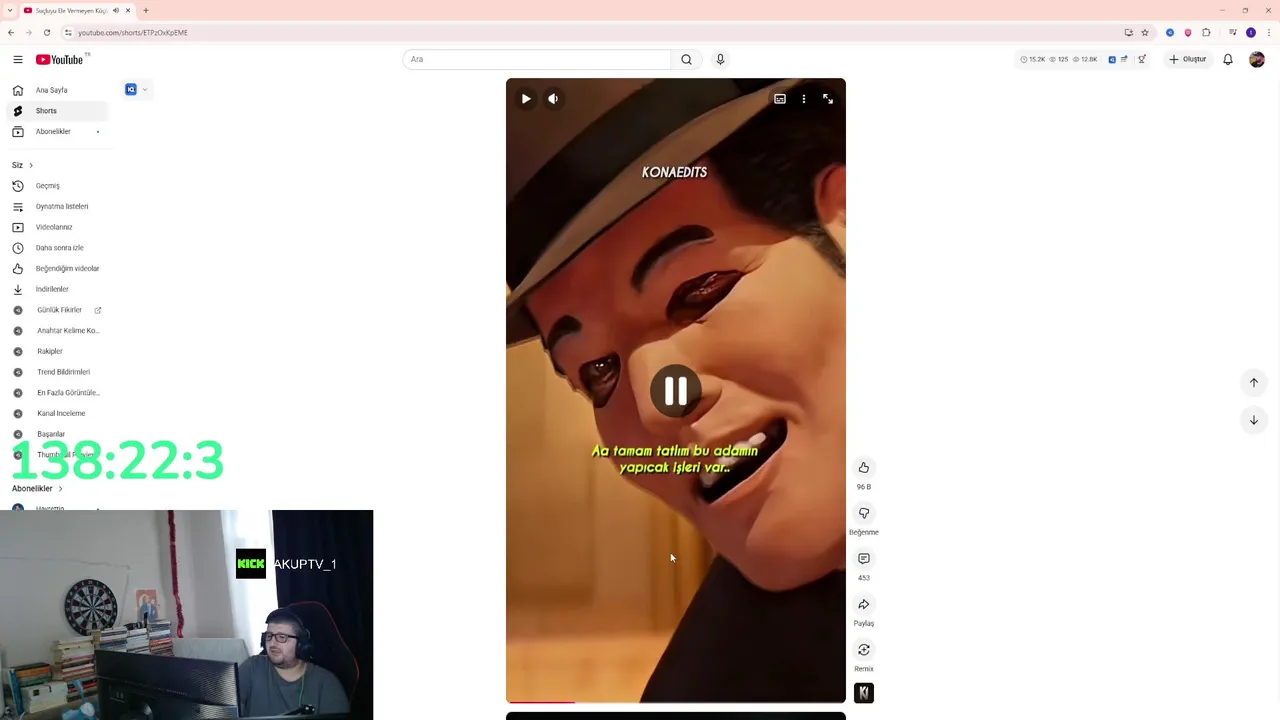This screenshot has width=1280, height=720.
Task: Go to the previous Short arrow
Action: (1254, 382)
